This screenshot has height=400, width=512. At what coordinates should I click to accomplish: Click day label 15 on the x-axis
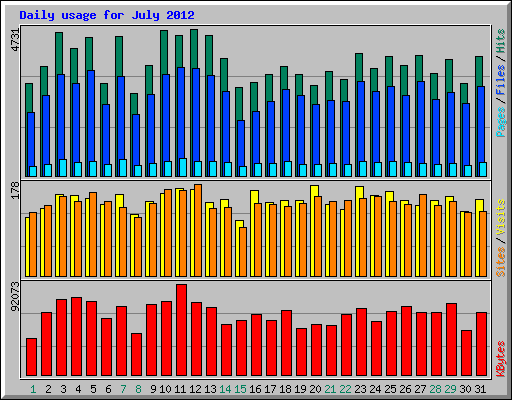coord(240,389)
